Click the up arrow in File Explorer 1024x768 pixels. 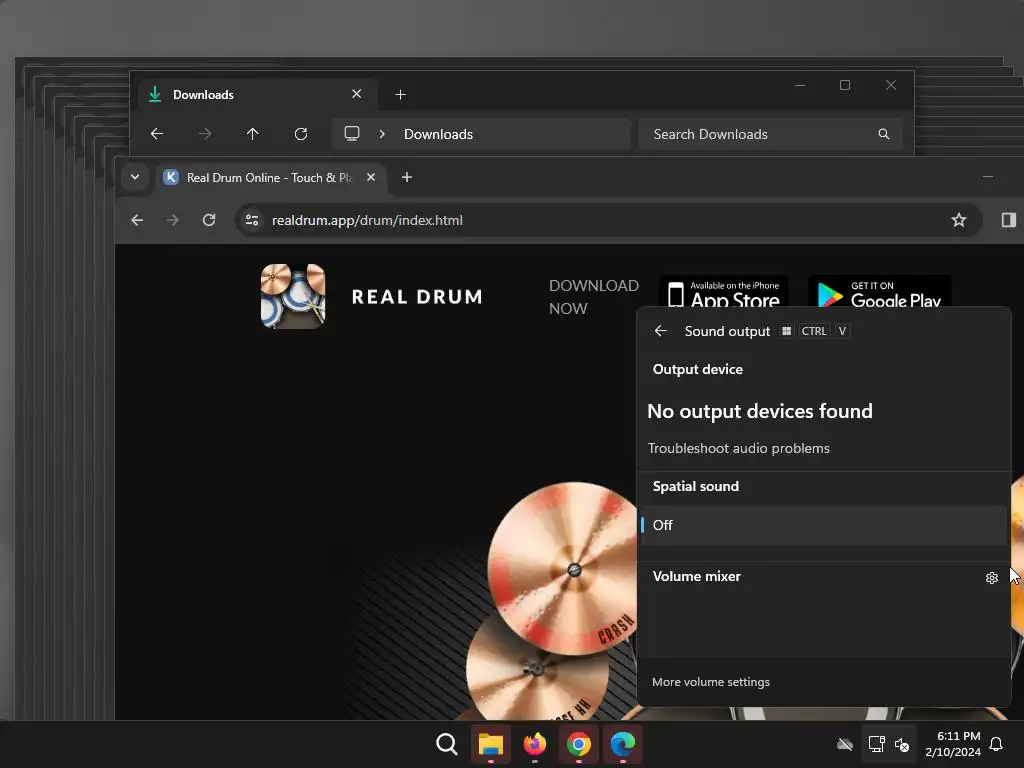pos(253,134)
